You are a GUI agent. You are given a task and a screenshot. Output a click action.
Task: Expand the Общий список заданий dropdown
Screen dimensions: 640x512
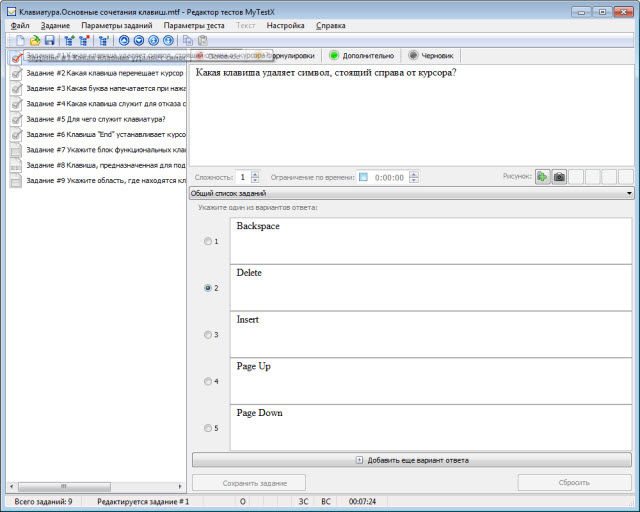pos(628,193)
